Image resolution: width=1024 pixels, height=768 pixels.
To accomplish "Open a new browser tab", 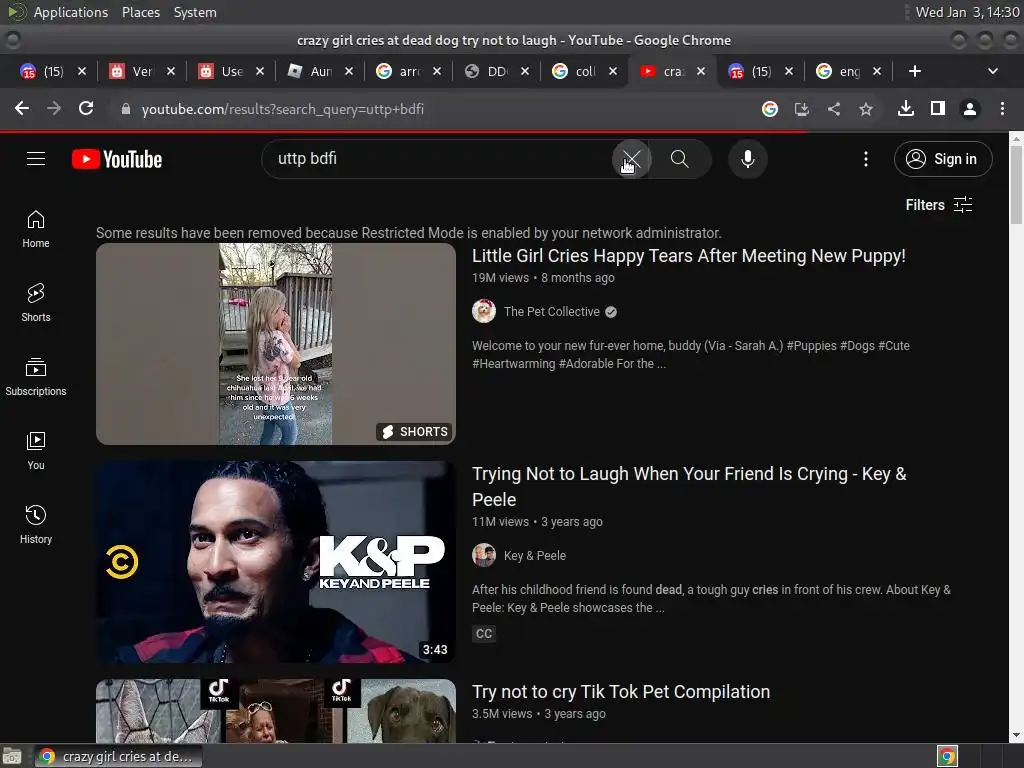I will 915,71.
